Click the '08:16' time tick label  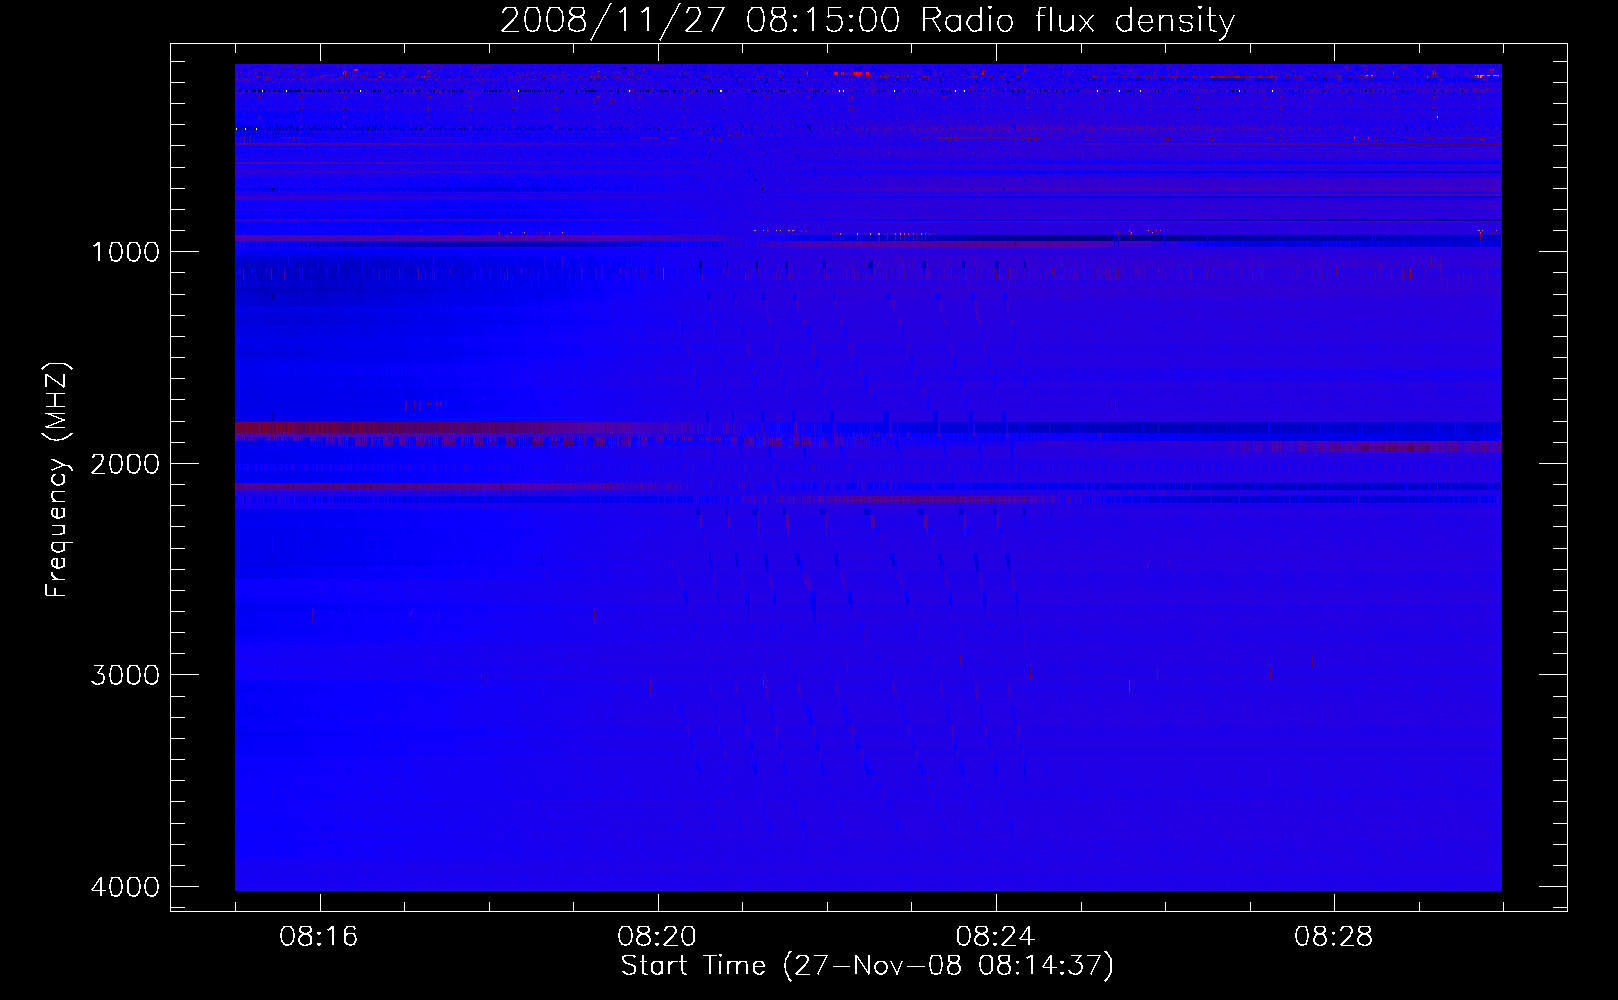319,937
